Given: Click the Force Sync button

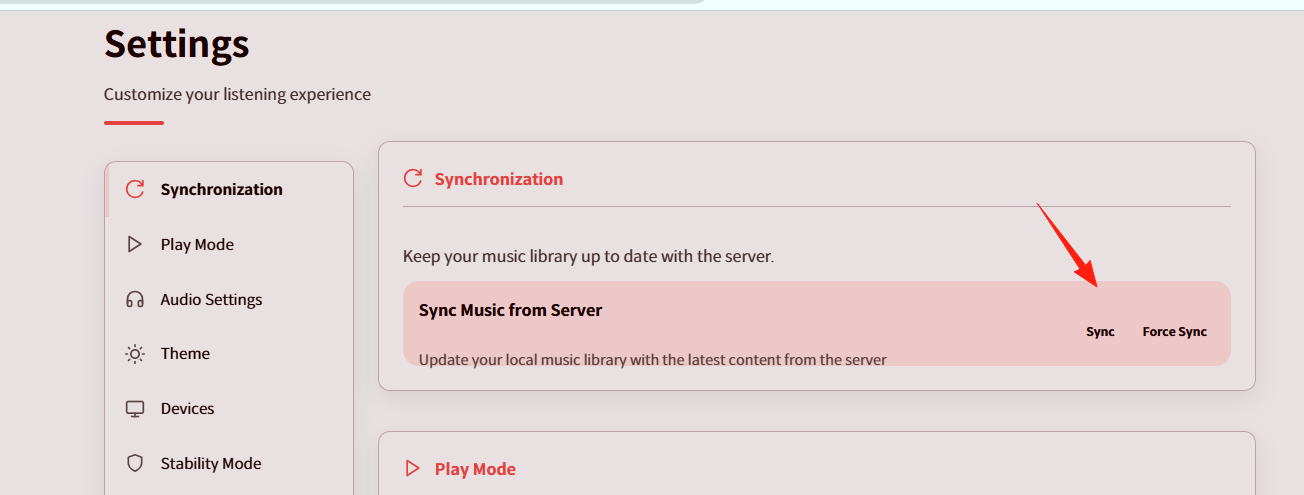Looking at the screenshot, I should tap(1175, 331).
